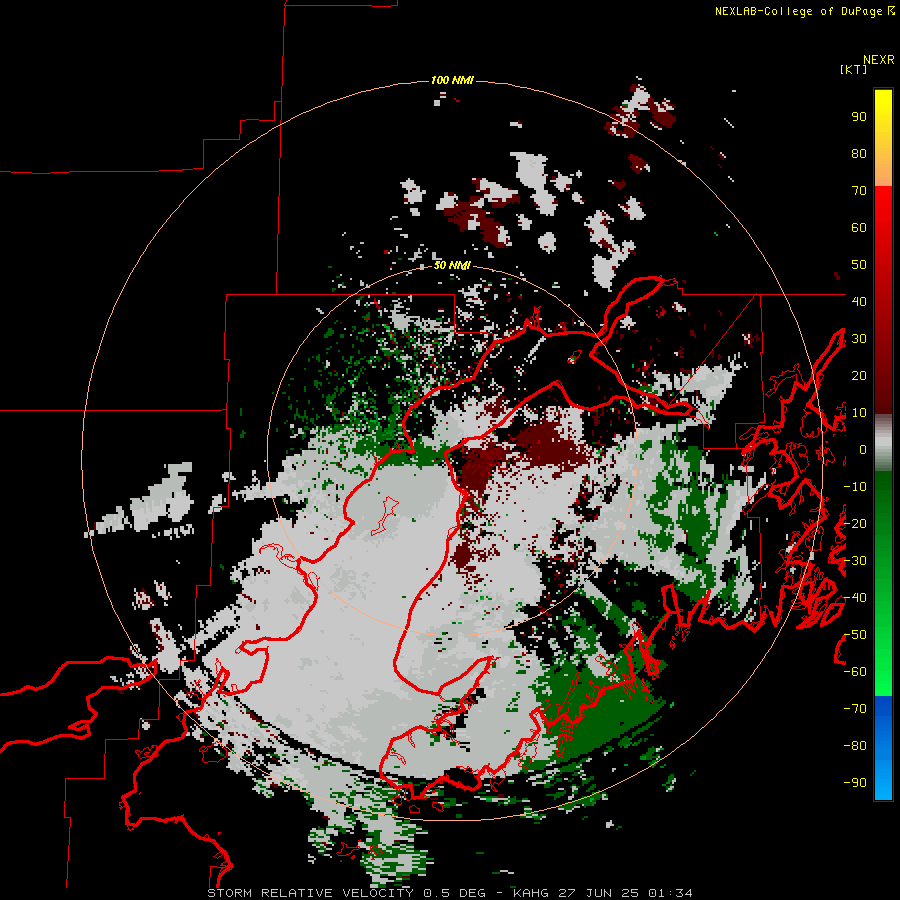
Task: Click the -50 value on the velocity scale
Action: (855, 634)
